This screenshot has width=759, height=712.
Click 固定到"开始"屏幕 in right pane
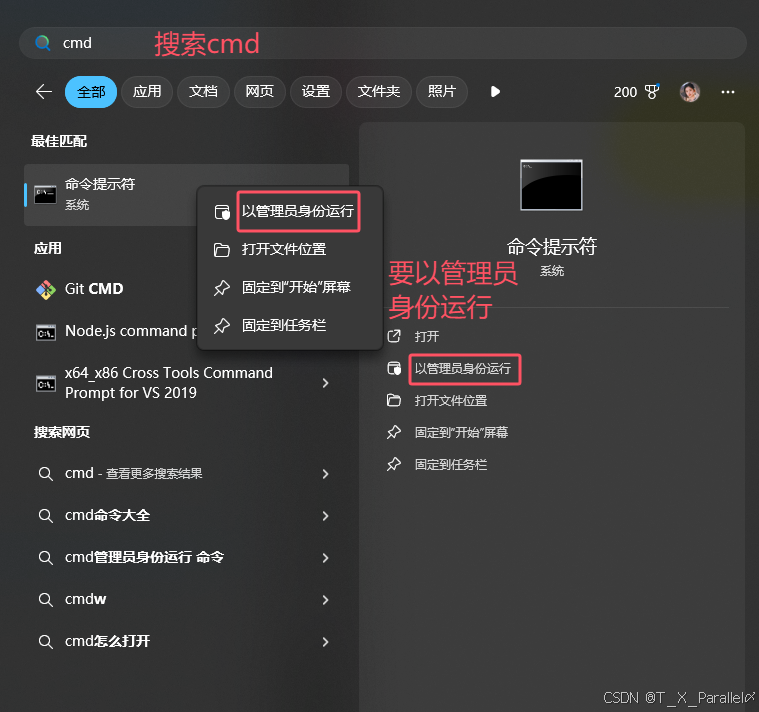461,433
